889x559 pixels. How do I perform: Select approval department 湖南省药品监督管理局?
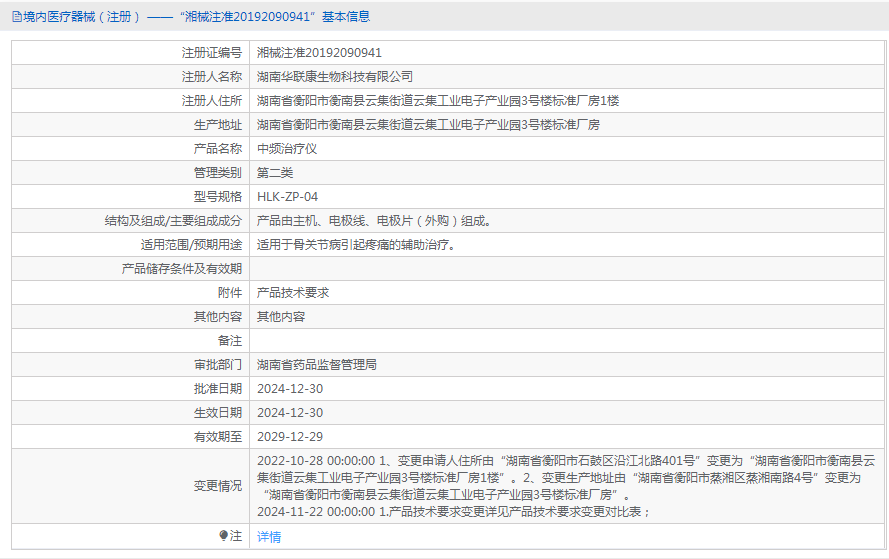tap(317, 365)
